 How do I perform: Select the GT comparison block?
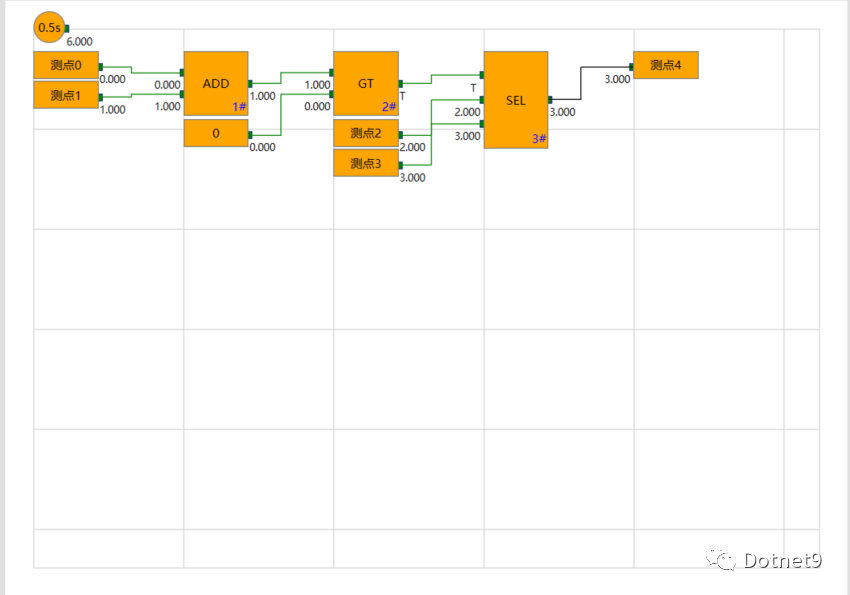[366, 83]
